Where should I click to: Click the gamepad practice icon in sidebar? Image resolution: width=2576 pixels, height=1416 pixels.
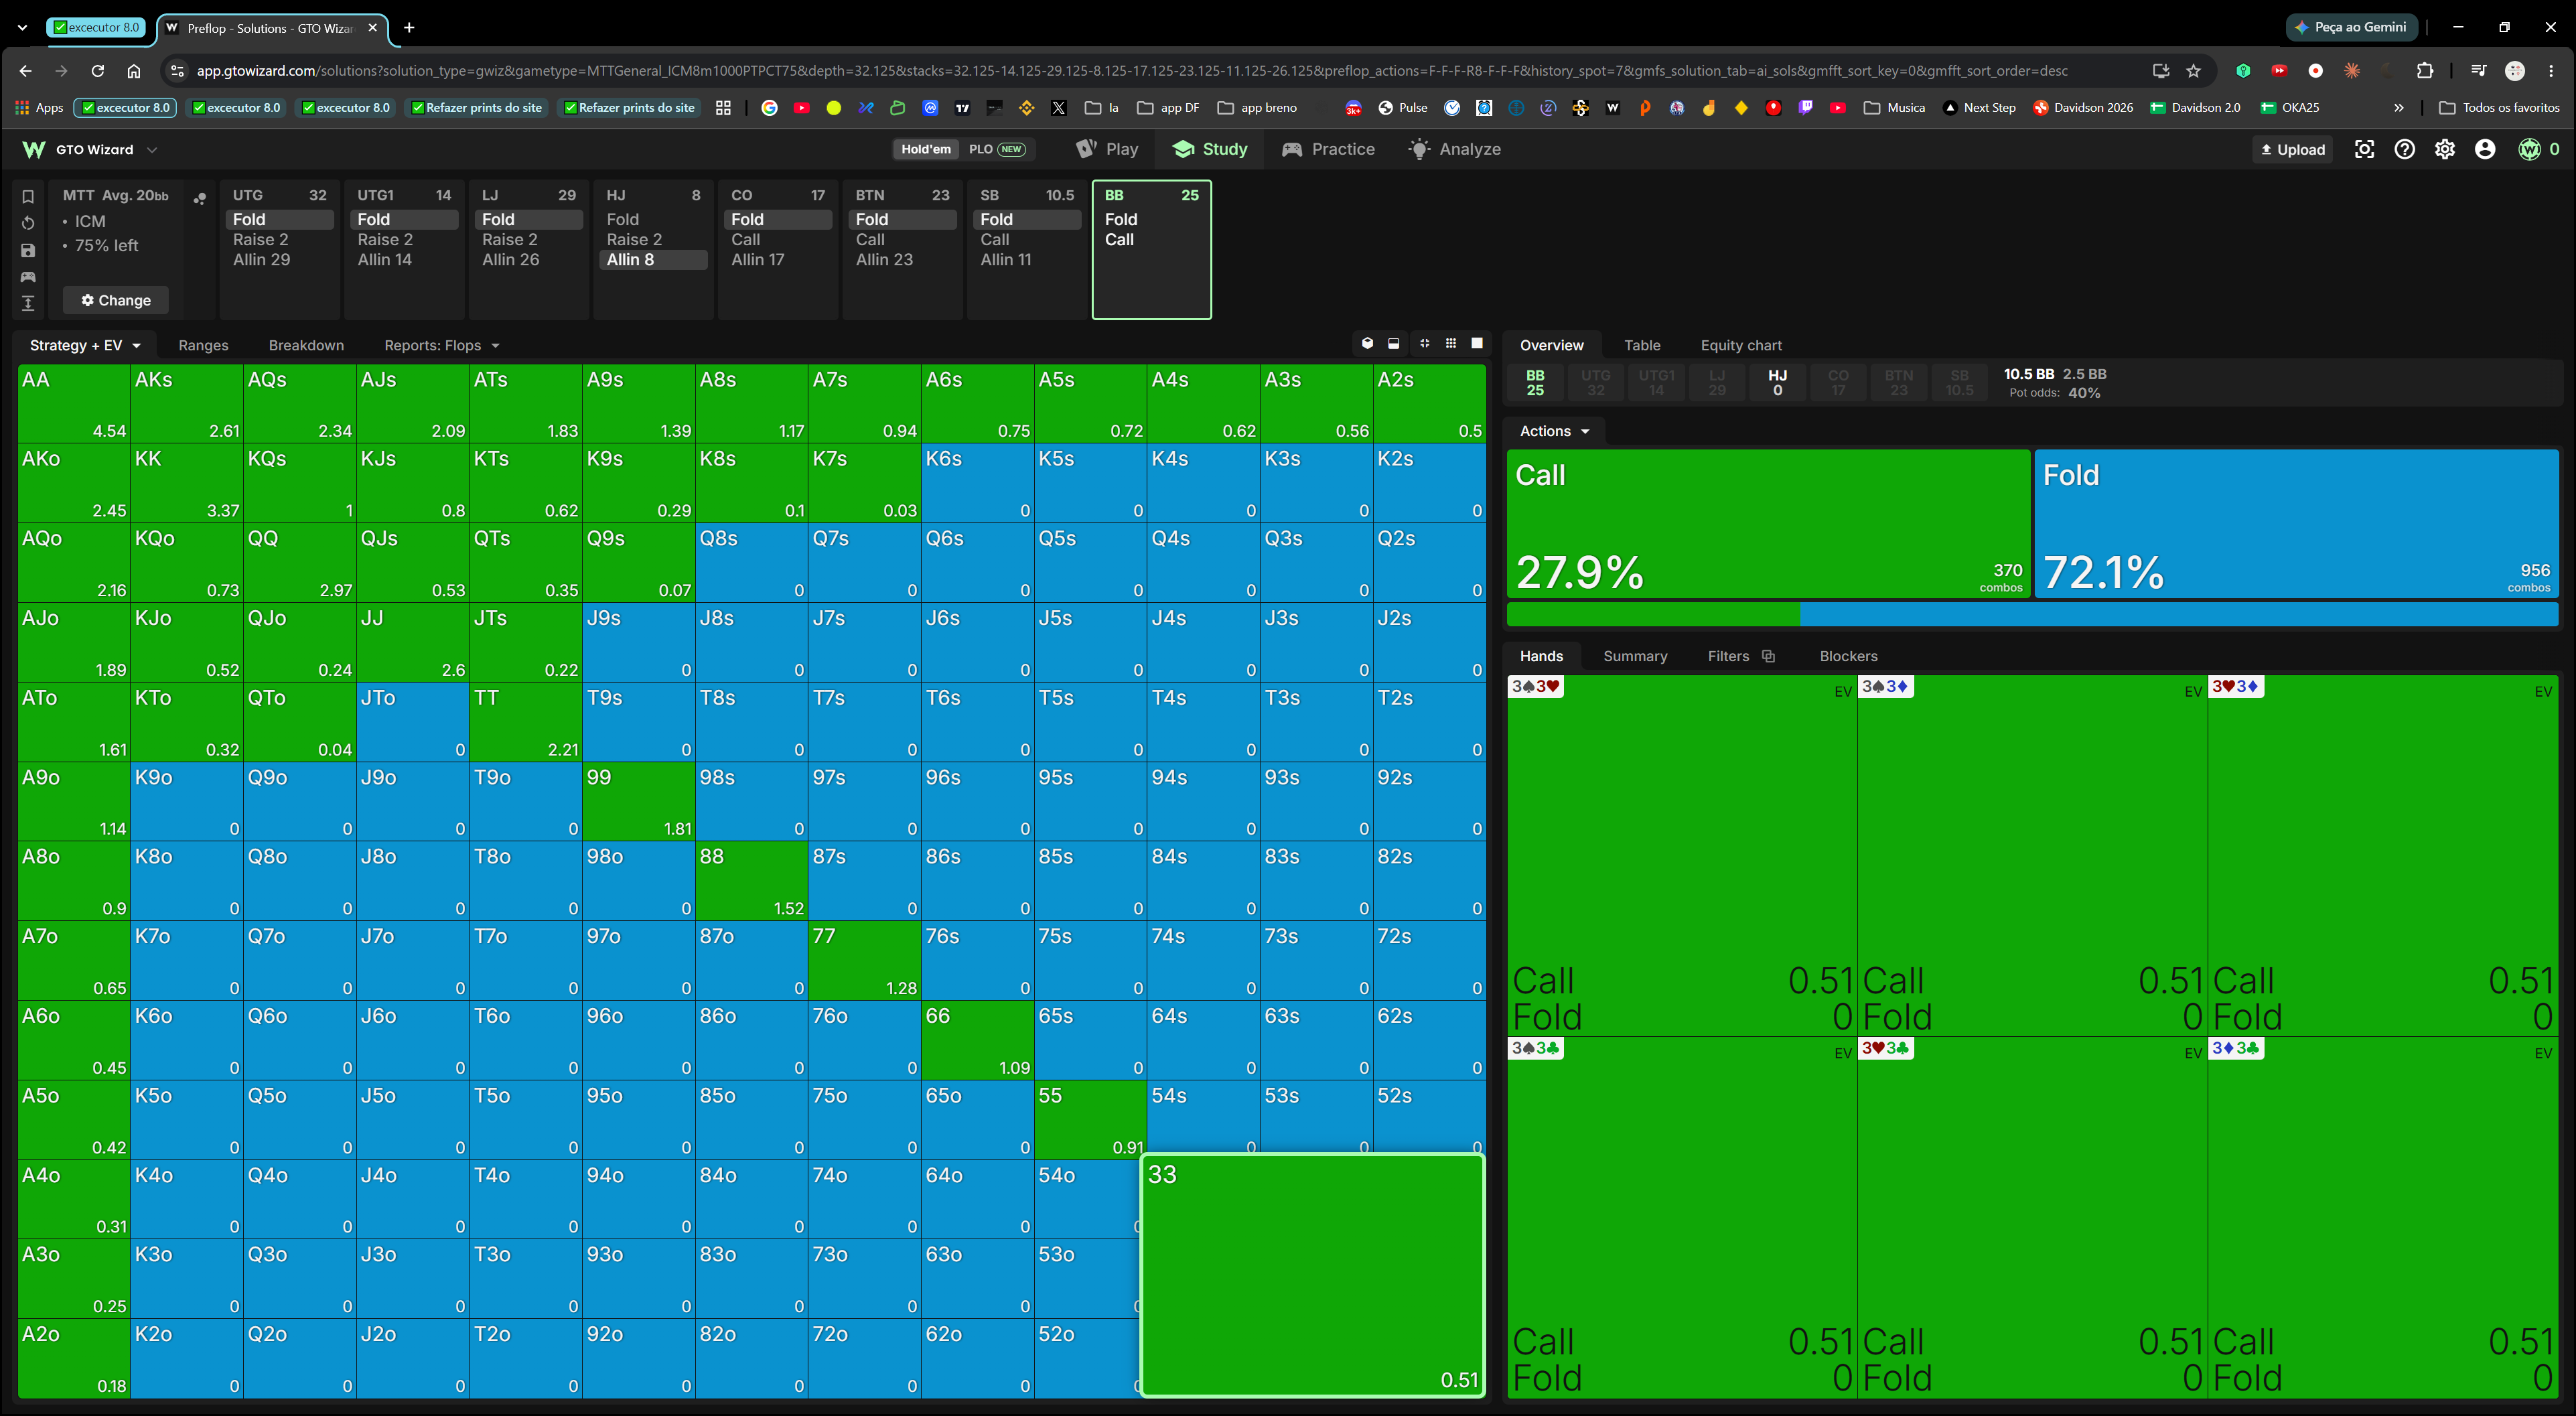click(28, 277)
